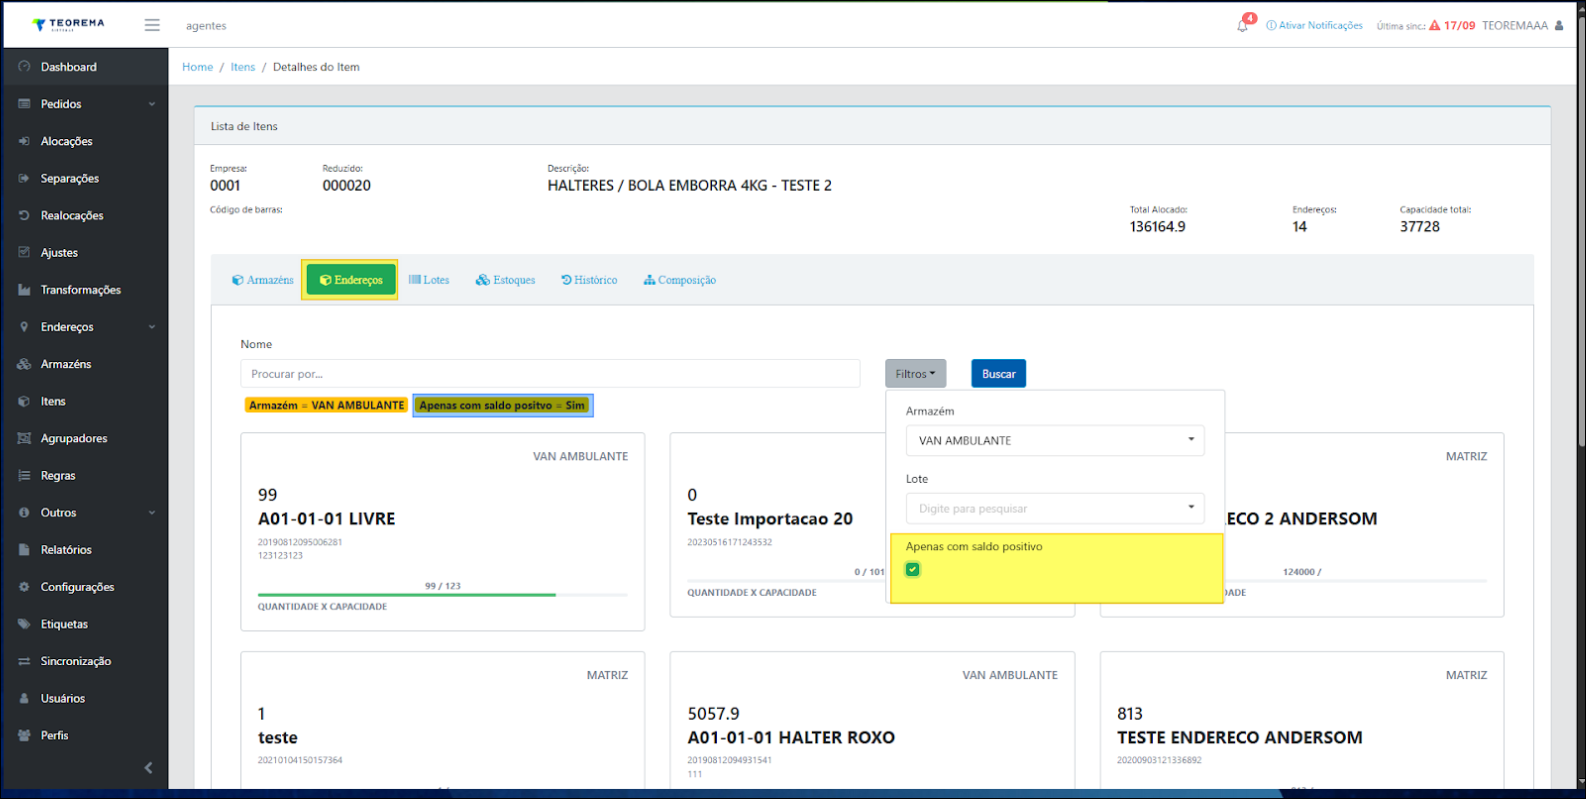Click the A01-01-01 LIVRE capacity progress bar
Screen dimensions: 1586x799
coord(442,595)
